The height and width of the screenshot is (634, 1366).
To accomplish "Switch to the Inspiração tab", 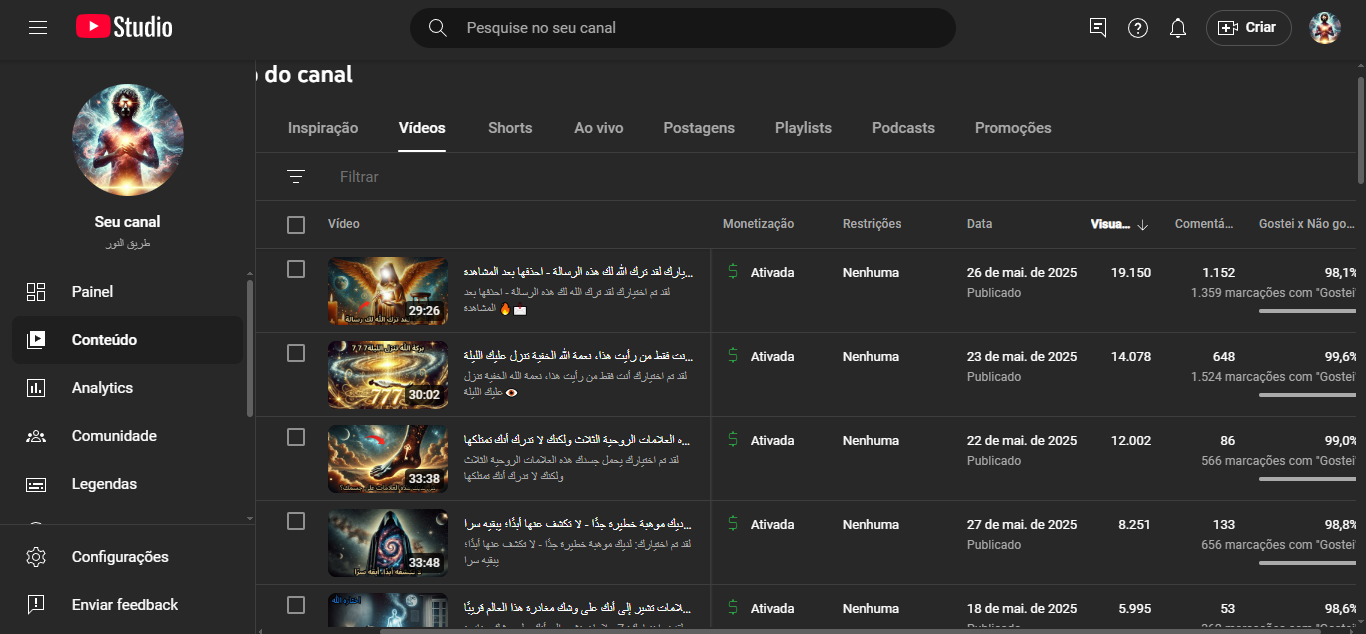I will (x=323, y=128).
